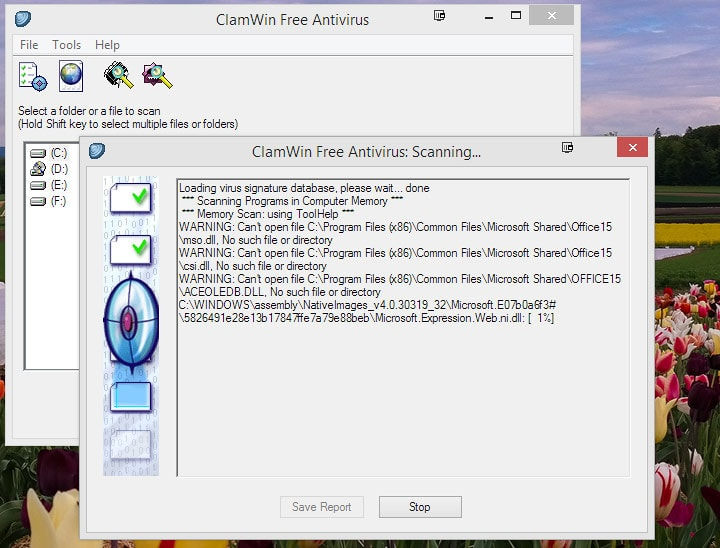The width and height of the screenshot is (720, 548).
Task: Click the round scanning target graphic
Action: click(131, 322)
